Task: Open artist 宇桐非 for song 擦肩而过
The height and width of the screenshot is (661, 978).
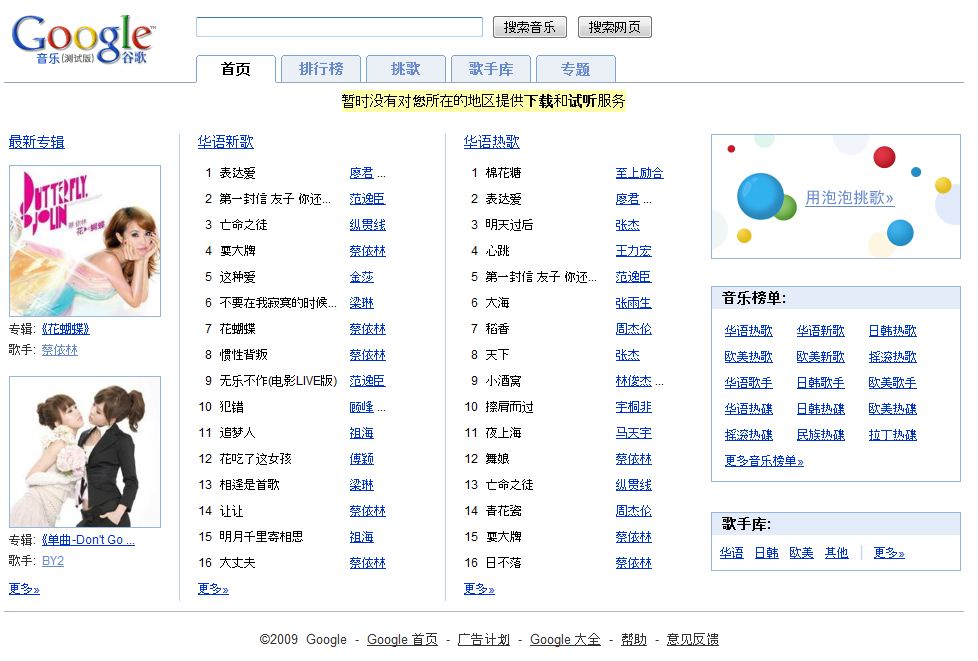Action: 634,407
